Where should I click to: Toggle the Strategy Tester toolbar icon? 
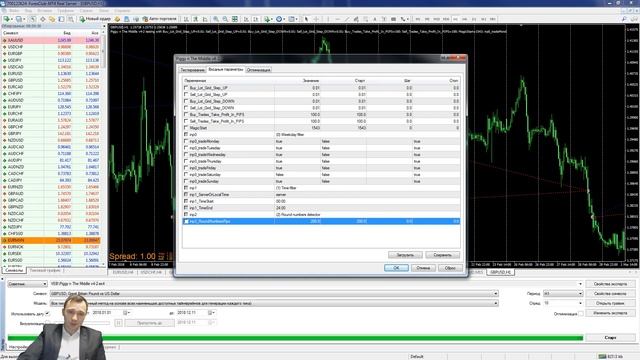pos(71,19)
